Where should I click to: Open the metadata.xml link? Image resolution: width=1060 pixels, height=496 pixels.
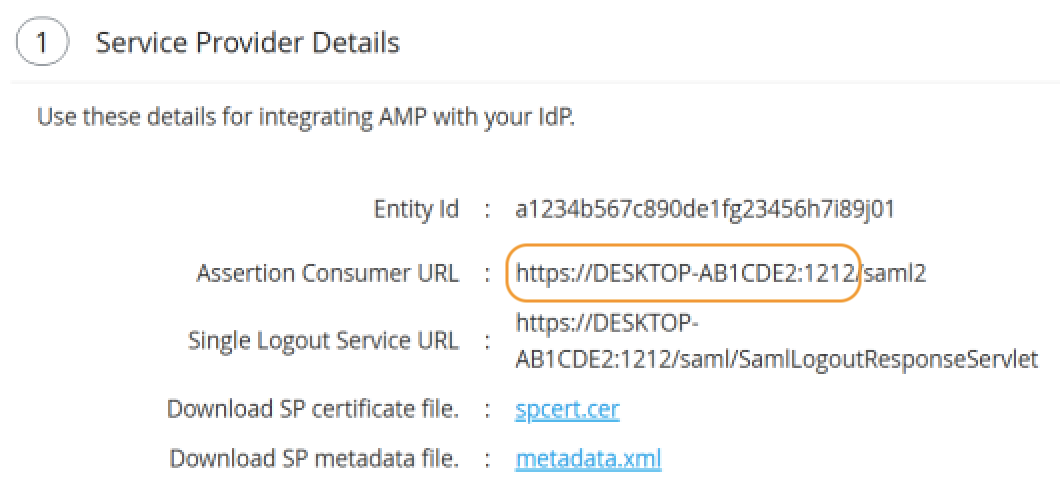tap(588, 459)
